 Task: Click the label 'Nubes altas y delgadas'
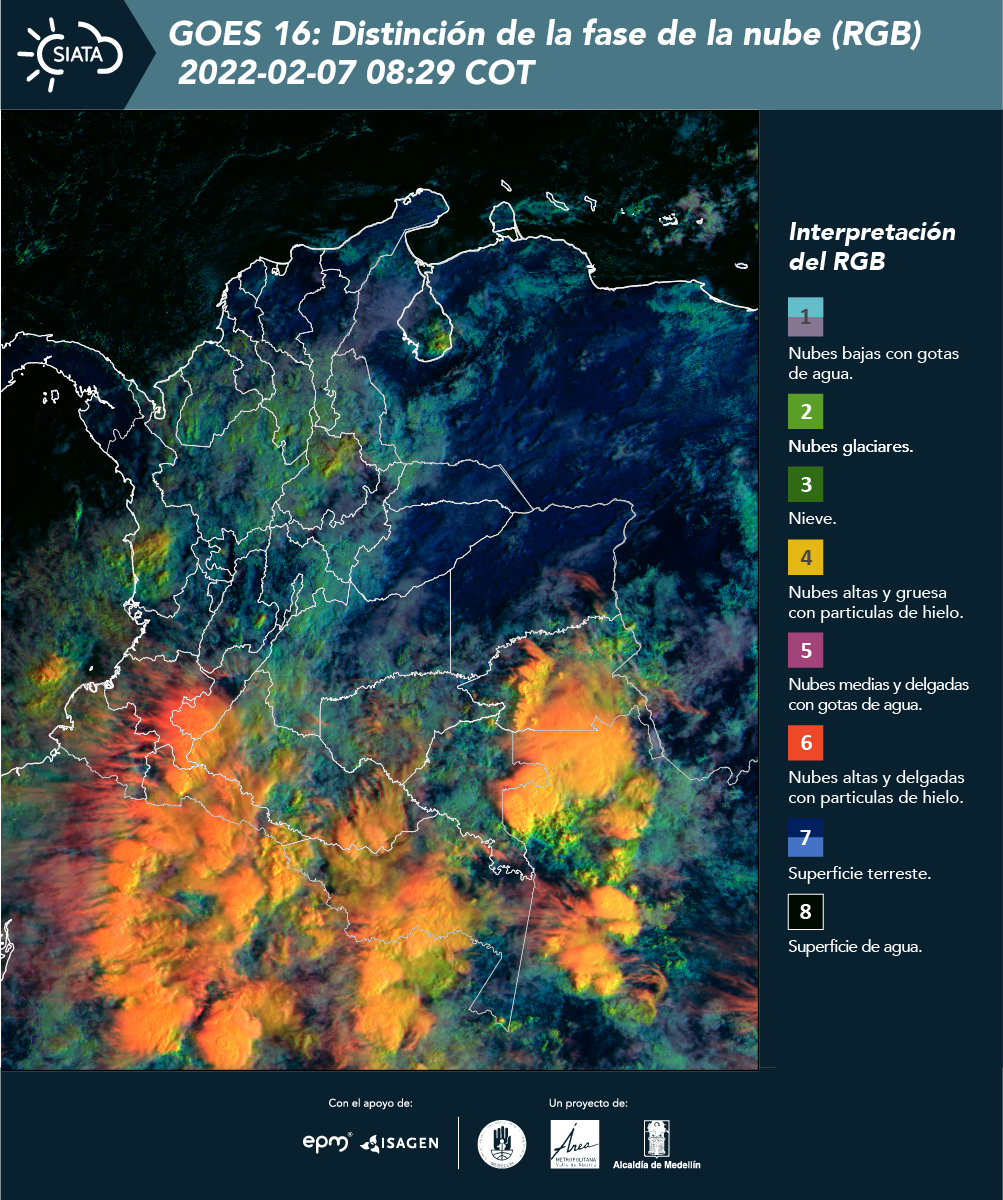(x=876, y=777)
